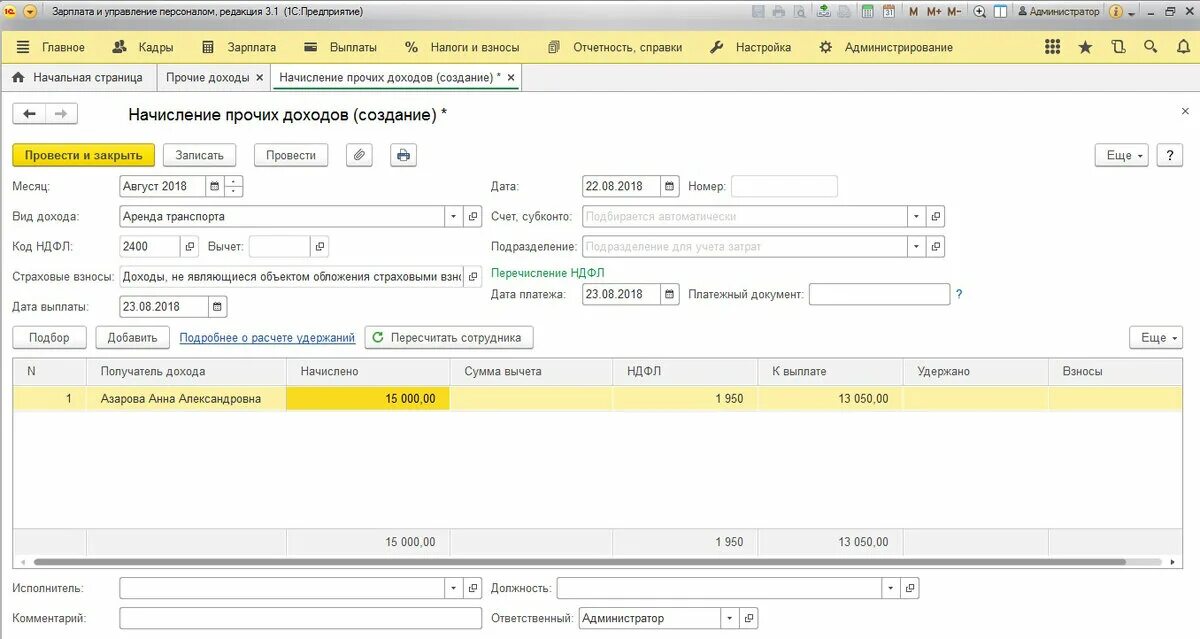Screen dimensions: 1200x639
Task: Click the Записать button
Action: tap(200, 155)
